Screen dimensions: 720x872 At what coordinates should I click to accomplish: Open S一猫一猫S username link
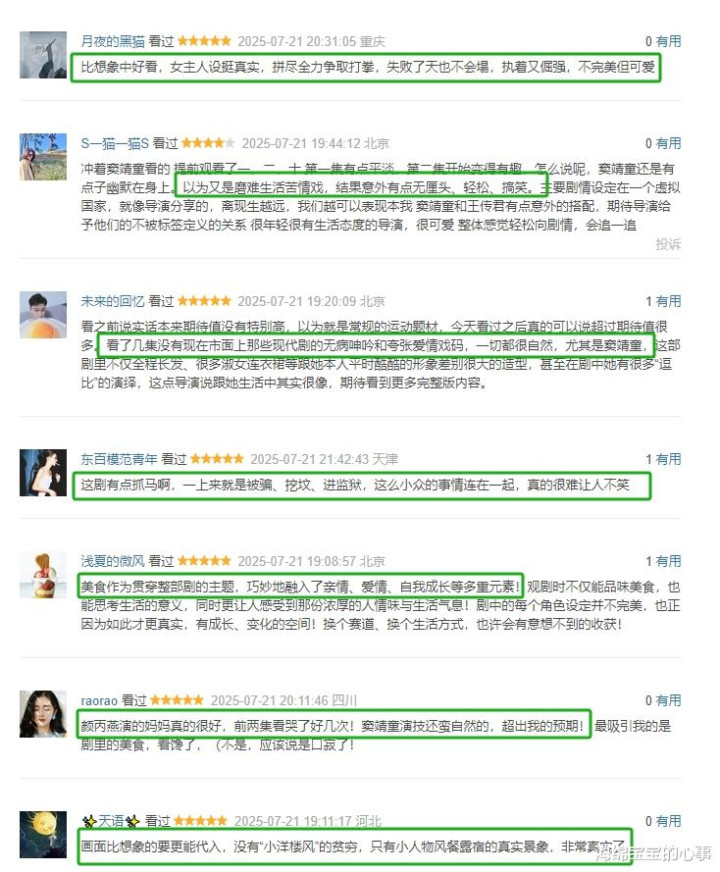coord(115,143)
